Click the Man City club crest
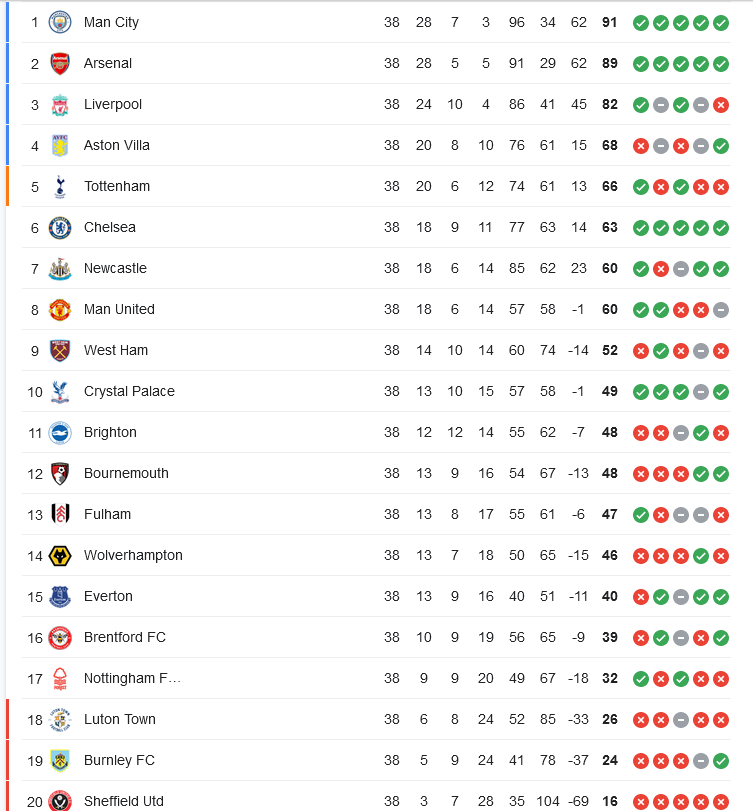Viewport: 753px width, 811px height. (x=59, y=22)
